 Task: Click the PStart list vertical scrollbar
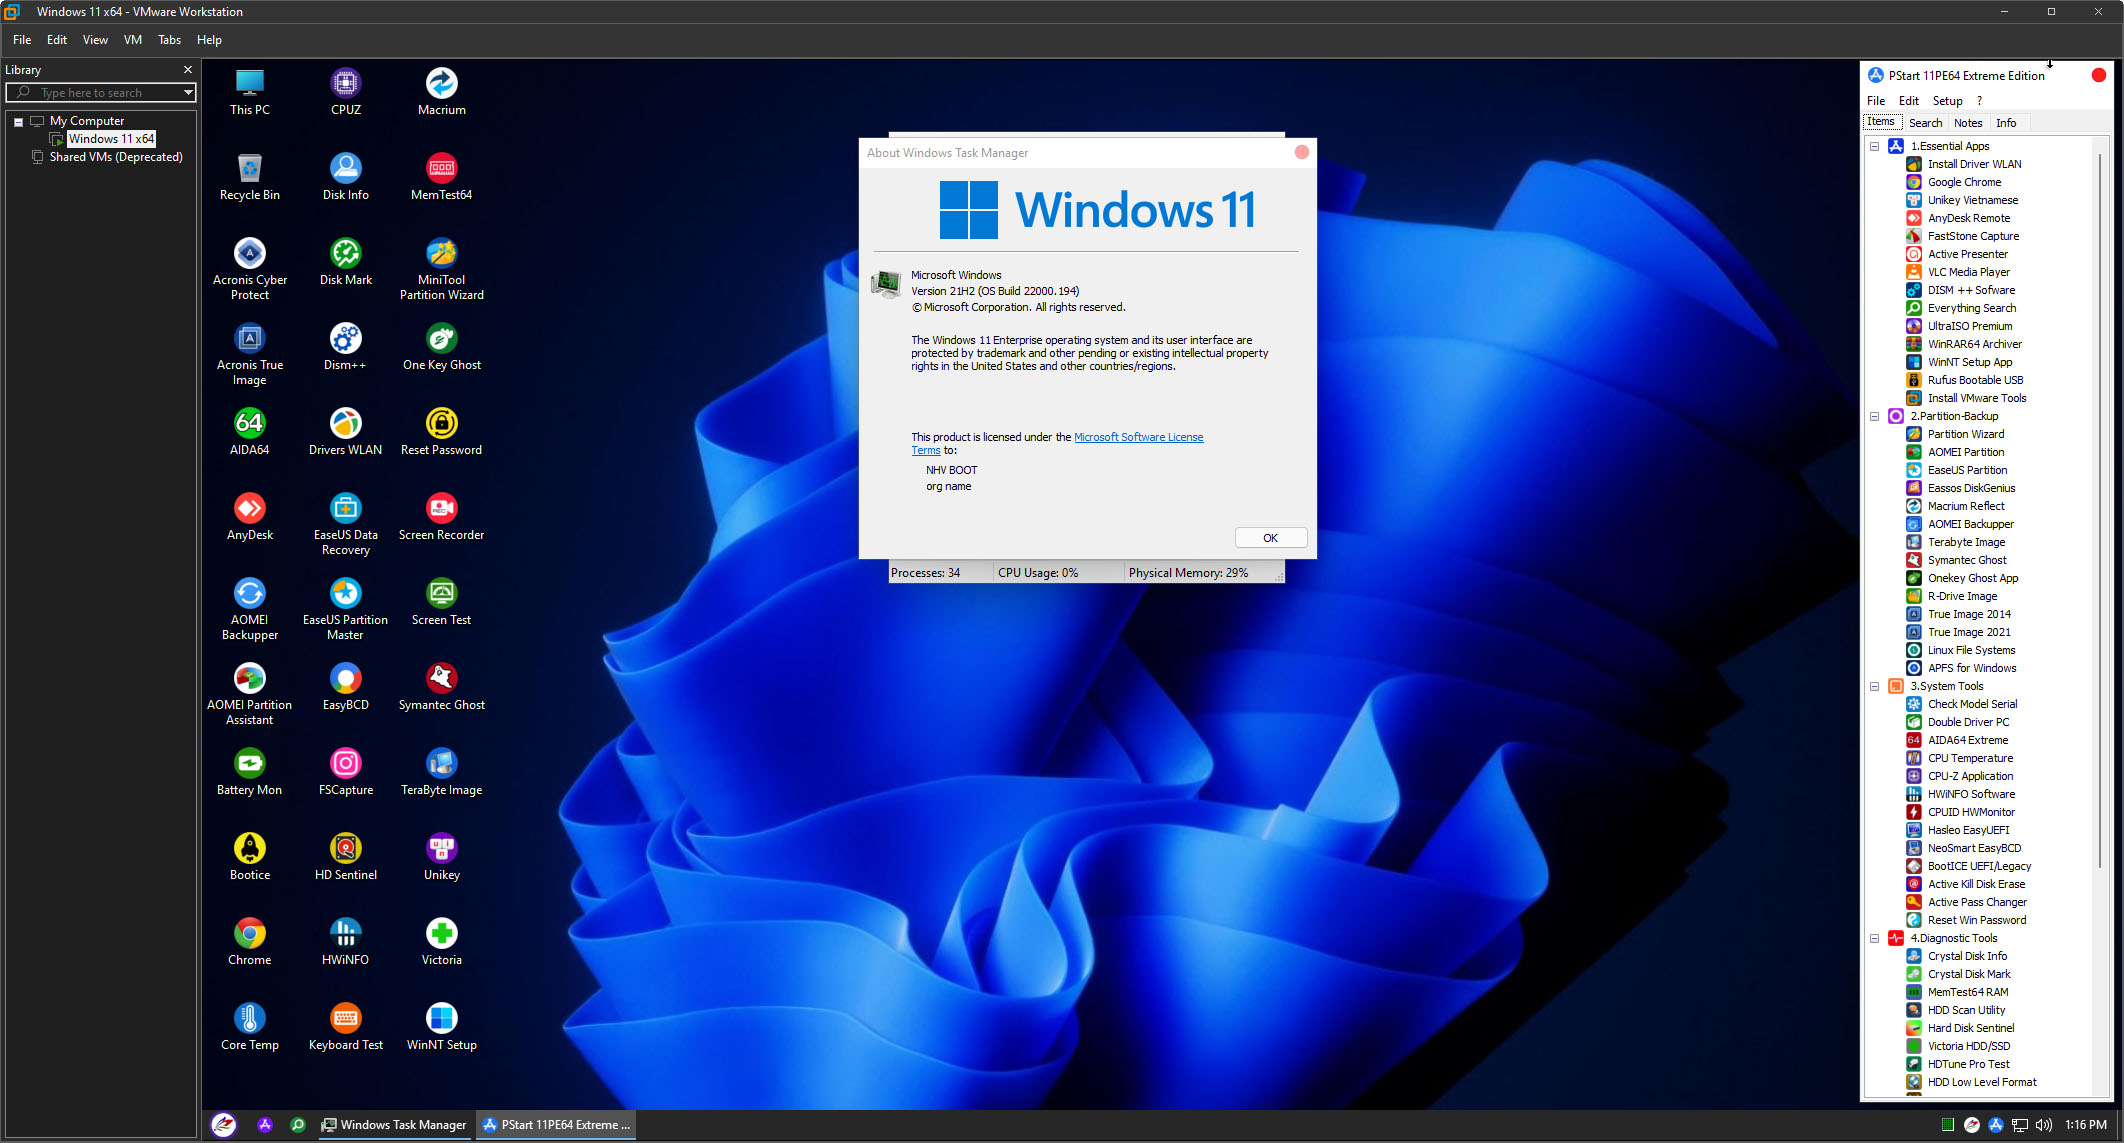point(2099,510)
